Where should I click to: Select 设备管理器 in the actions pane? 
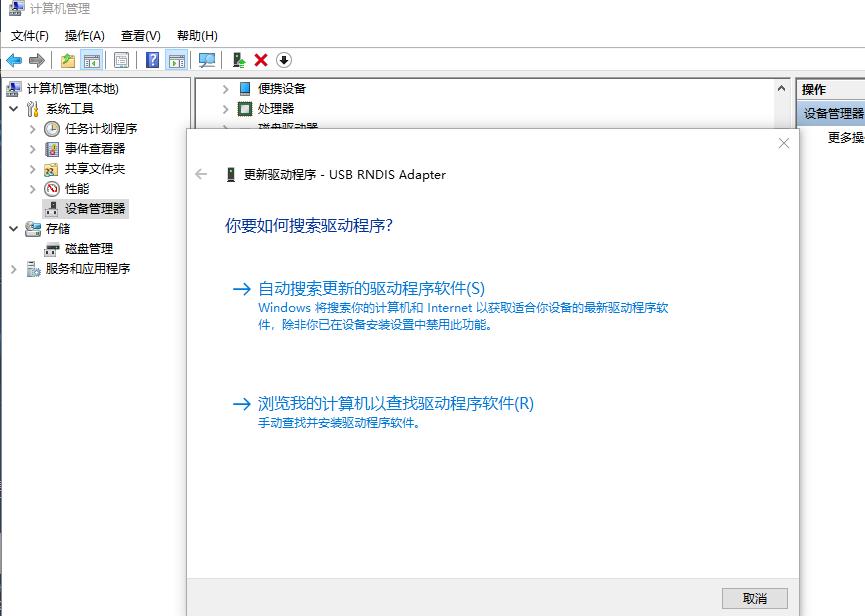click(833, 114)
